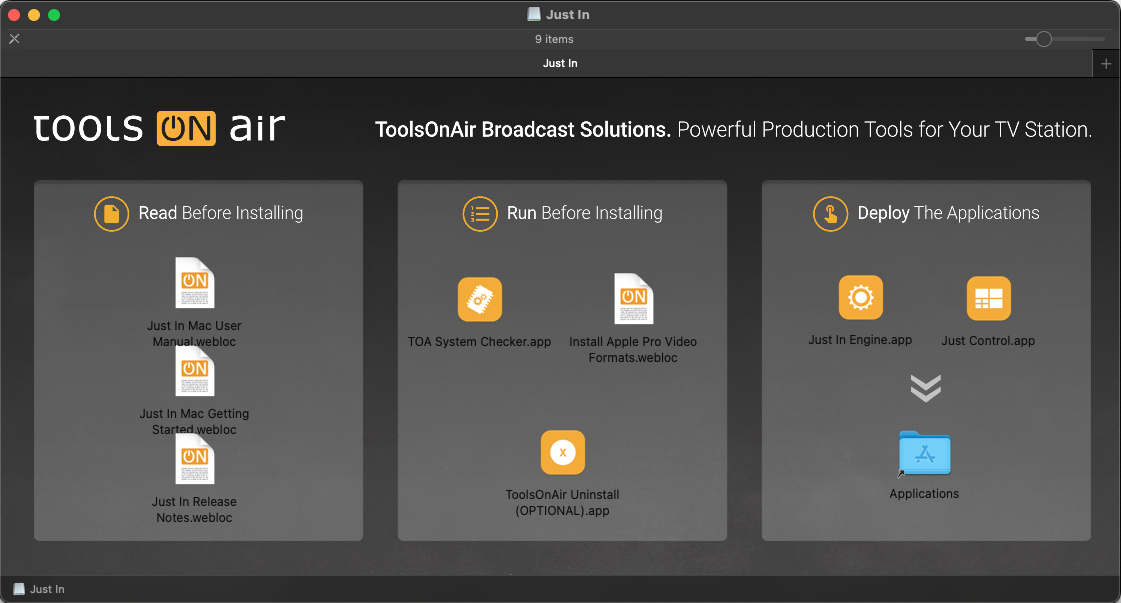The width and height of the screenshot is (1121, 603).
Task: Add a new tab with the plus button
Action: pos(1106,64)
